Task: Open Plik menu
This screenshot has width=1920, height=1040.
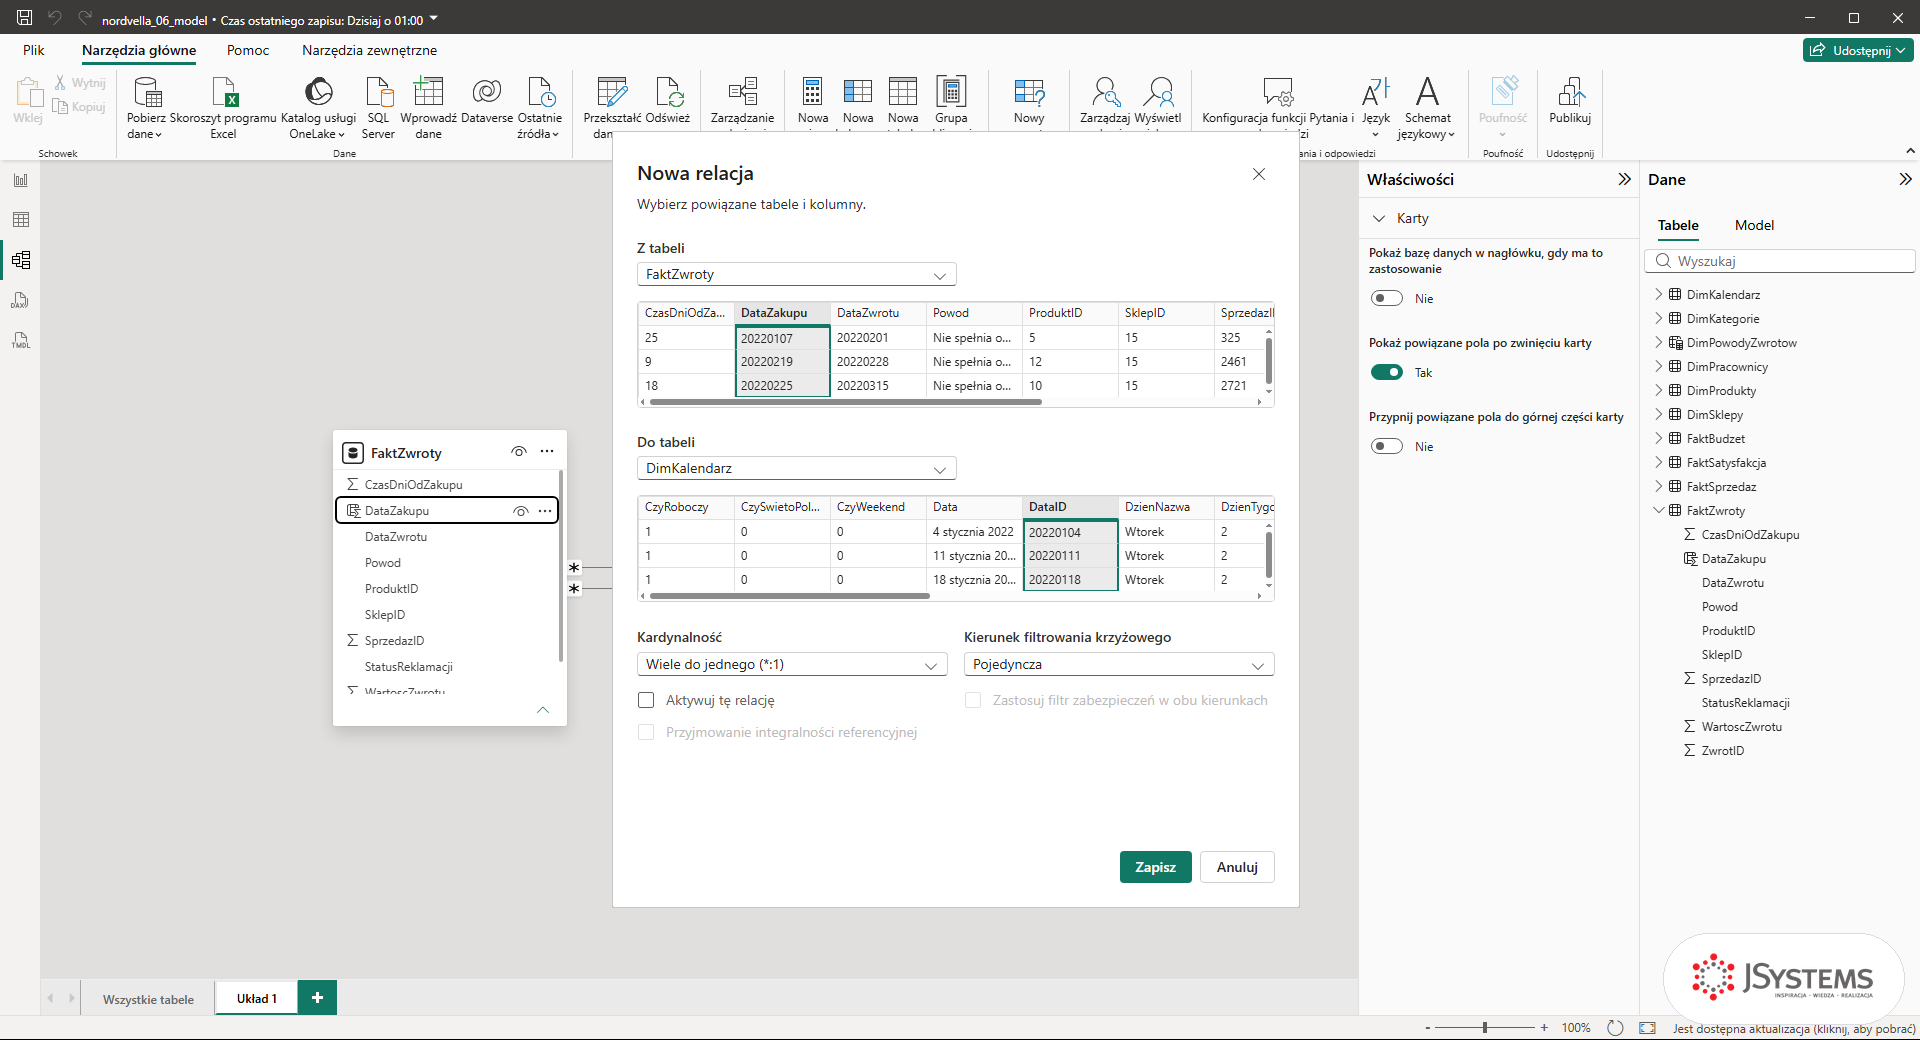Action: point(34,50)
